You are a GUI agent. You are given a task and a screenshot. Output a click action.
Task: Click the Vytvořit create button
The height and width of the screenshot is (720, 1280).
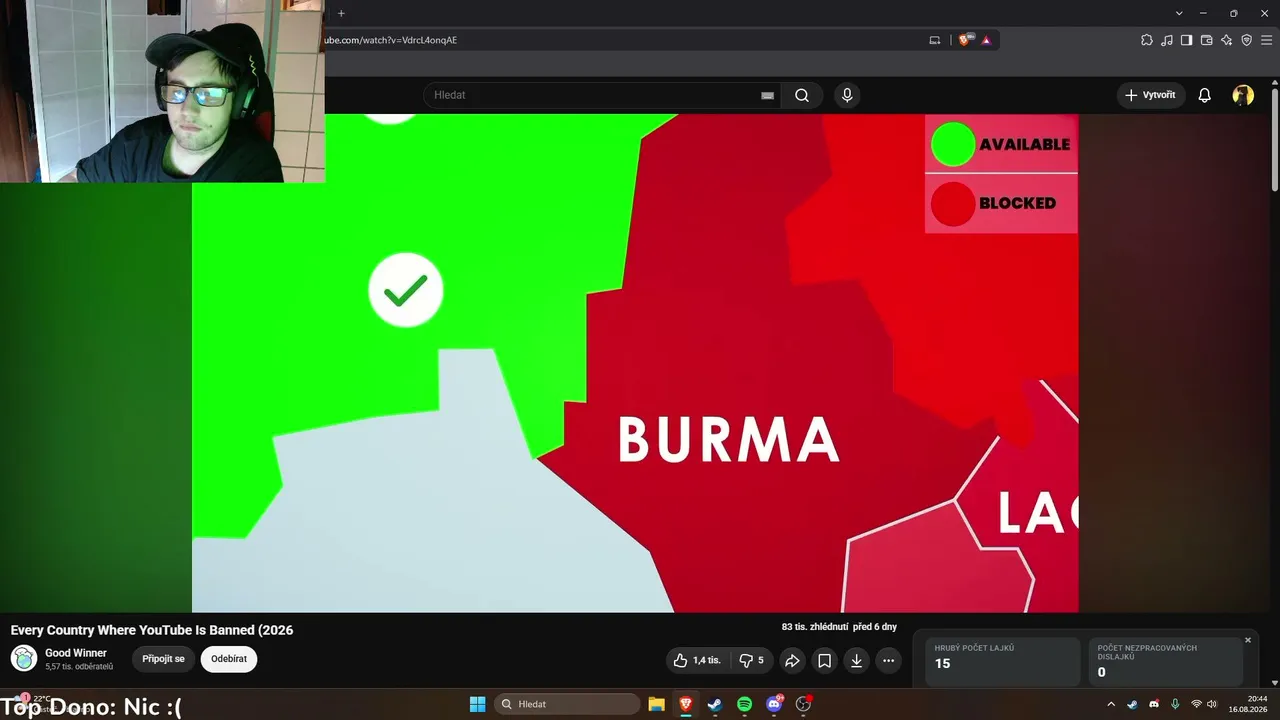(x=1151, y=95)
